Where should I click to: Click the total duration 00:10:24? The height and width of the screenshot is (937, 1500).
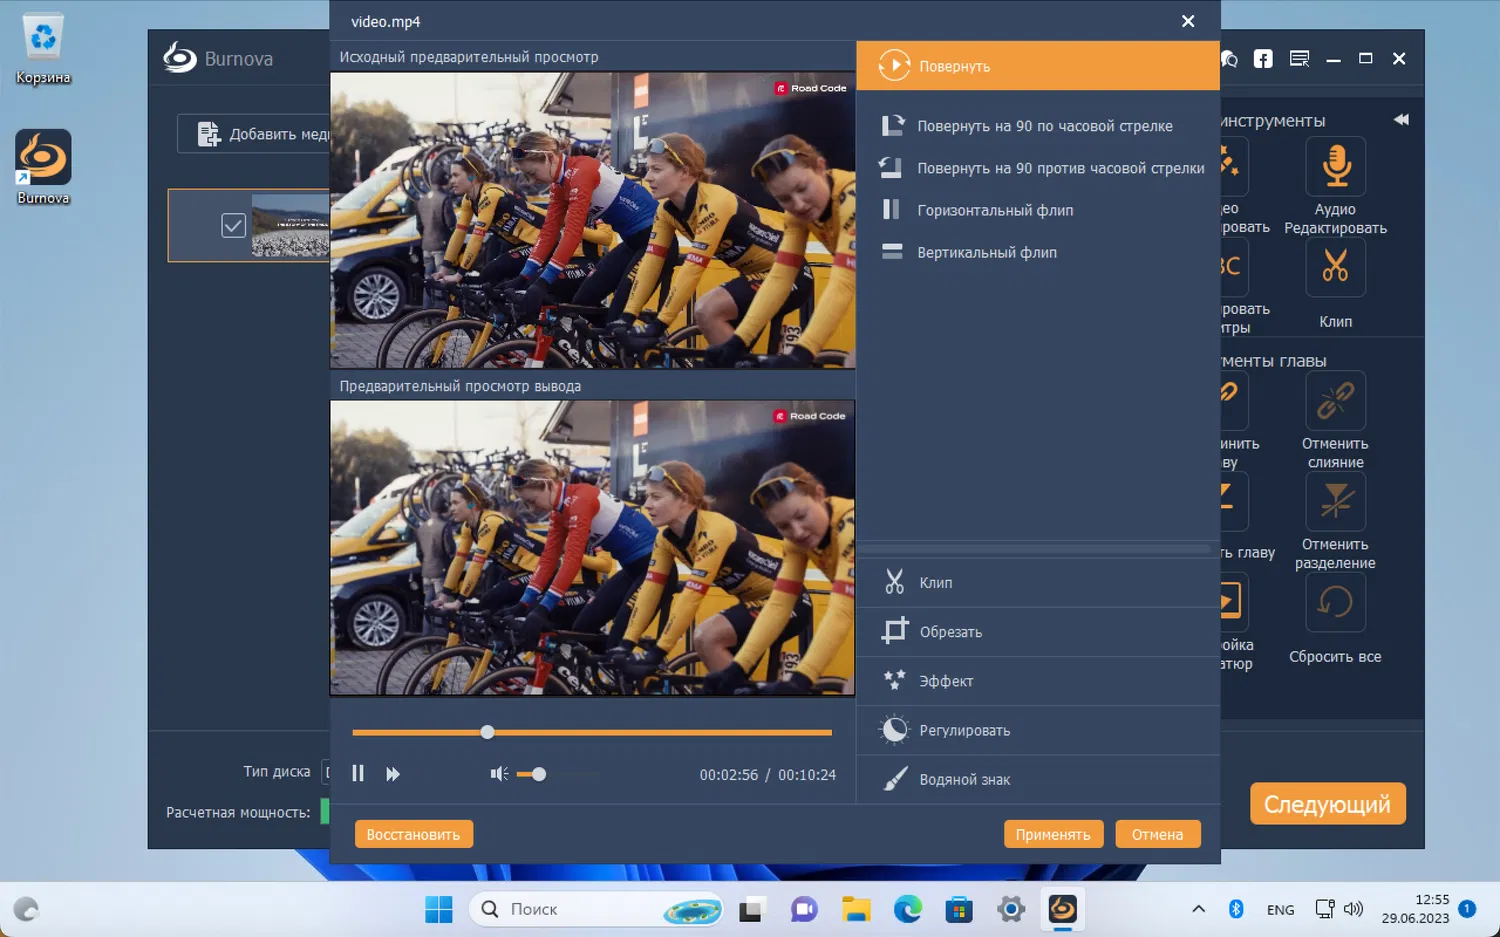tap(807, 775)
